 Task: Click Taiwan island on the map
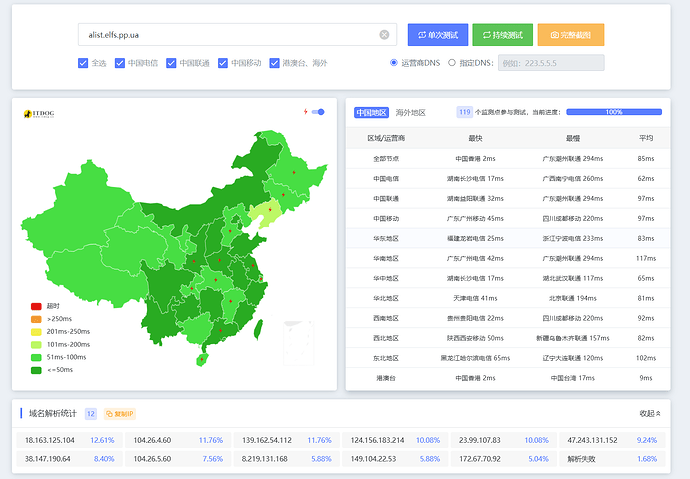pos(259,329)
